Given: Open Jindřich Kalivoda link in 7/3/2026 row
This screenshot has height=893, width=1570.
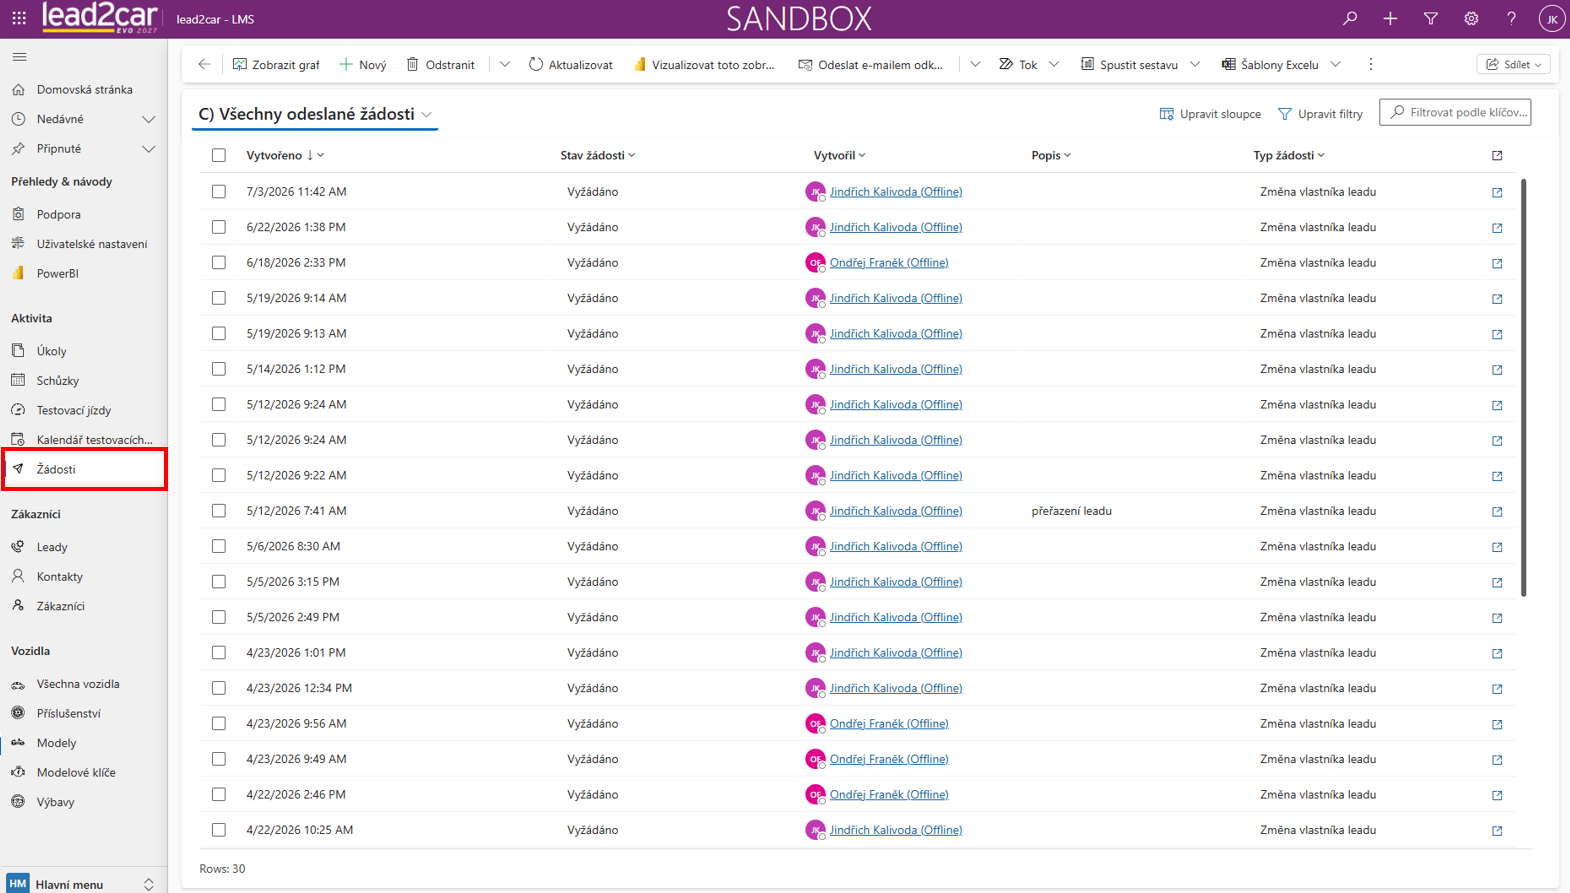Looking at the screenshot, I should 896,192.
